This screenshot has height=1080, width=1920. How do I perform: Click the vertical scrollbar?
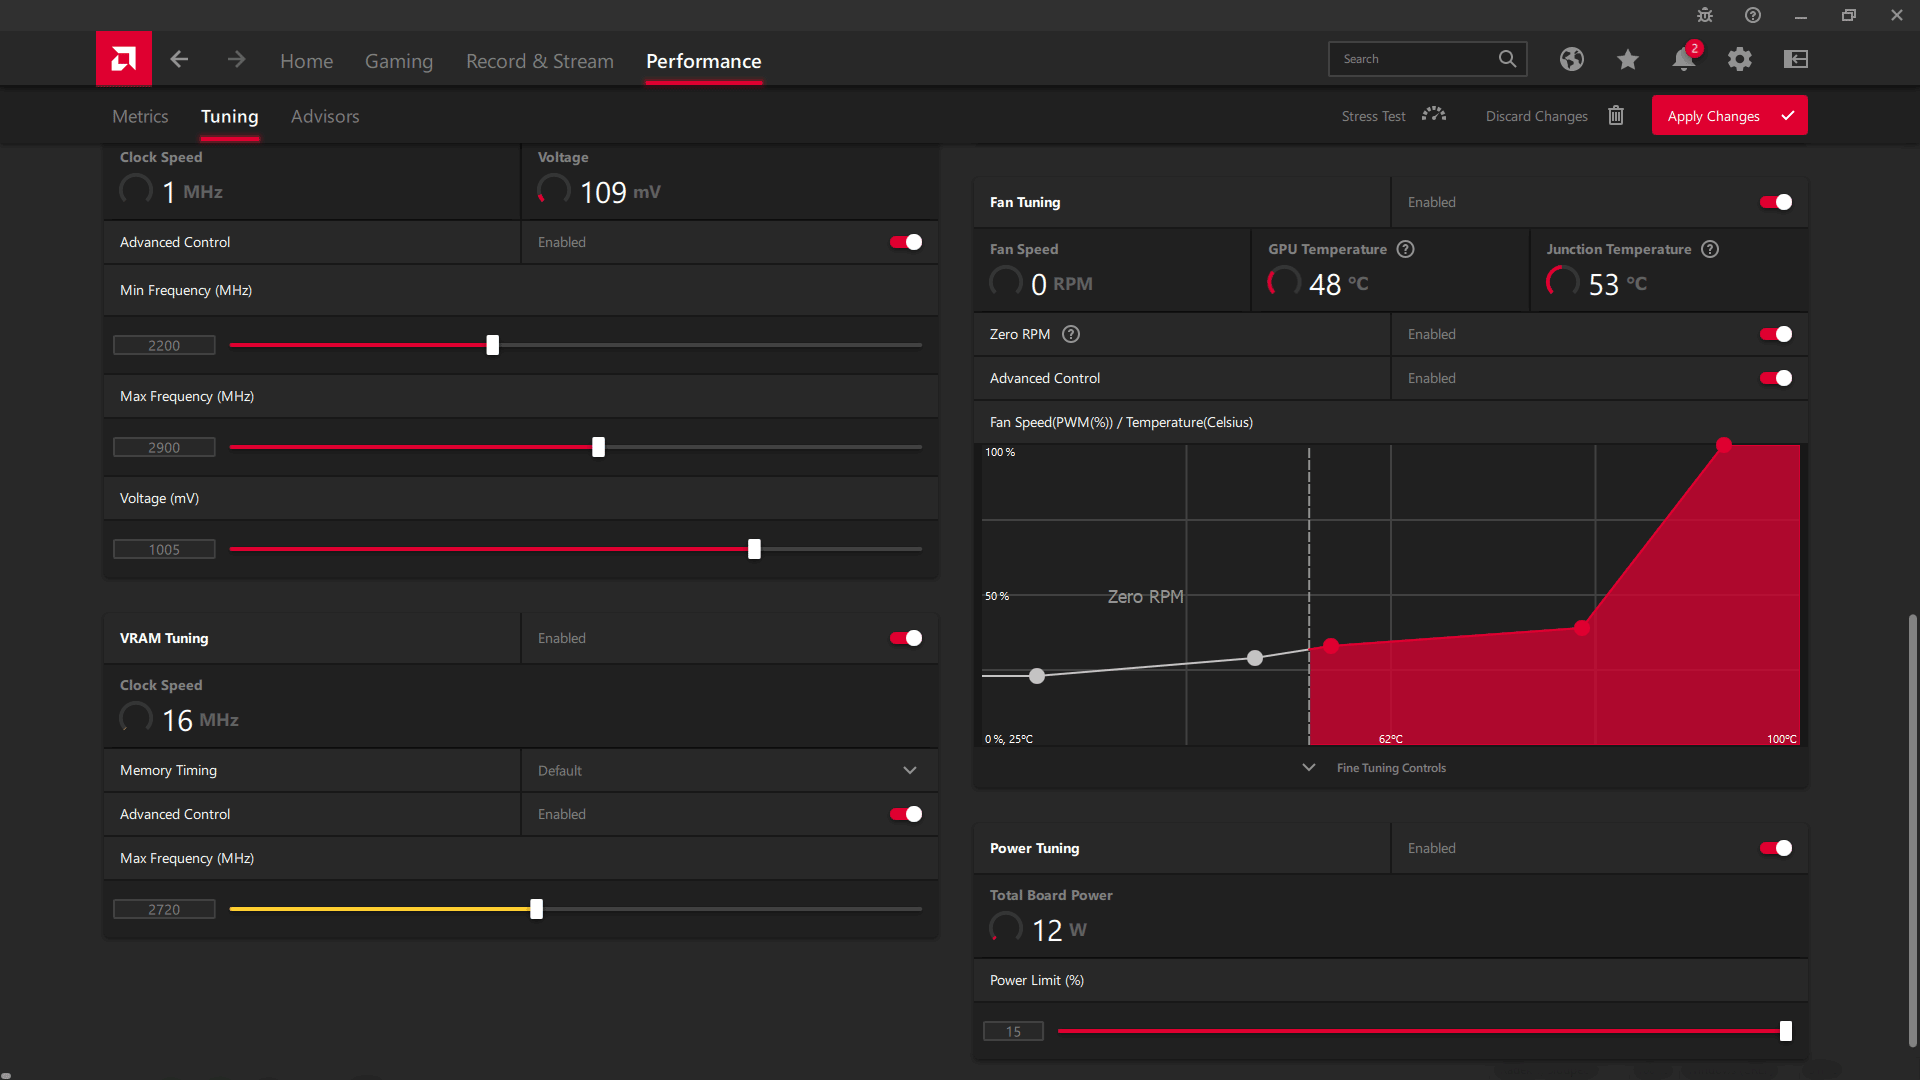click(1912, 830)
